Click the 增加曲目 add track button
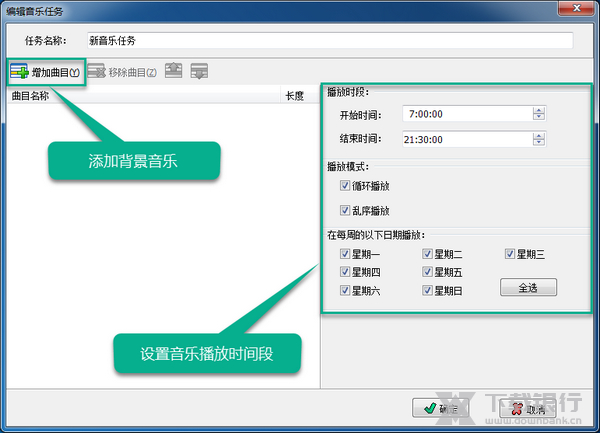Screen dimensions: 600x433 pos(46,72)
